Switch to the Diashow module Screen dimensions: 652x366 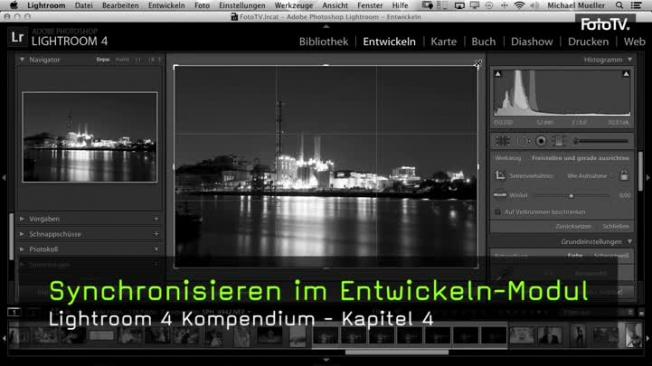click(x=532, y=42)
